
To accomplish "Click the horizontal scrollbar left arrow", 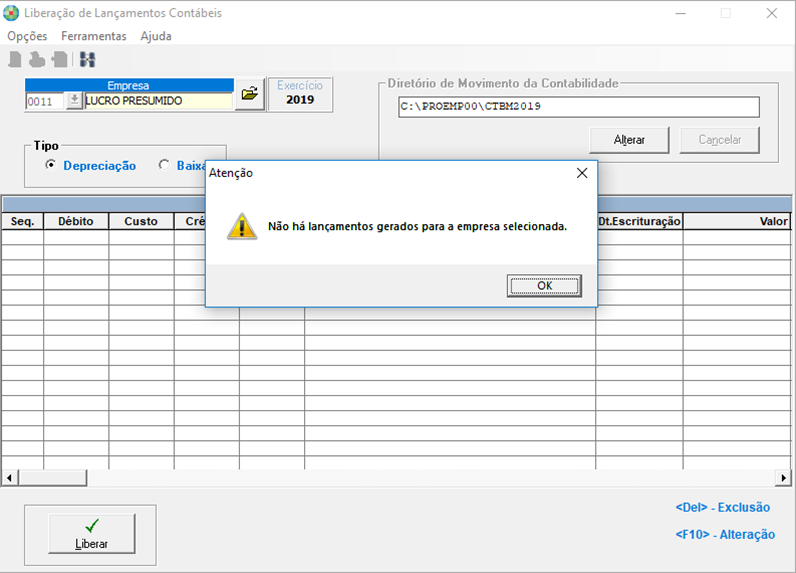I will pyautogui.click(x=9, y=478).
